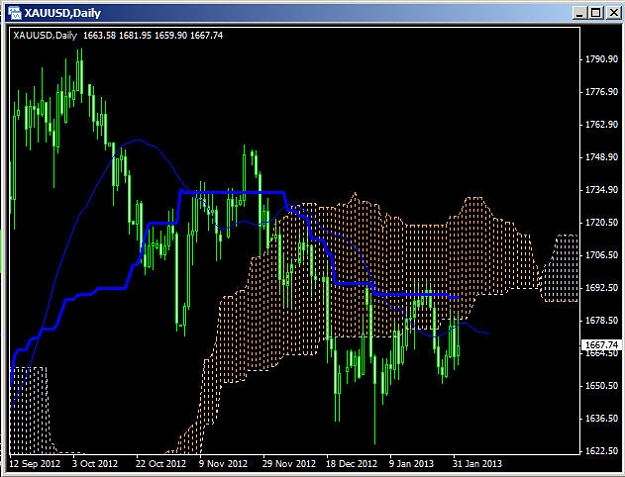Click price scale label 1650.50
Image resolution: width=625 pixels, height=477 pixels.
tap(601, 386)
